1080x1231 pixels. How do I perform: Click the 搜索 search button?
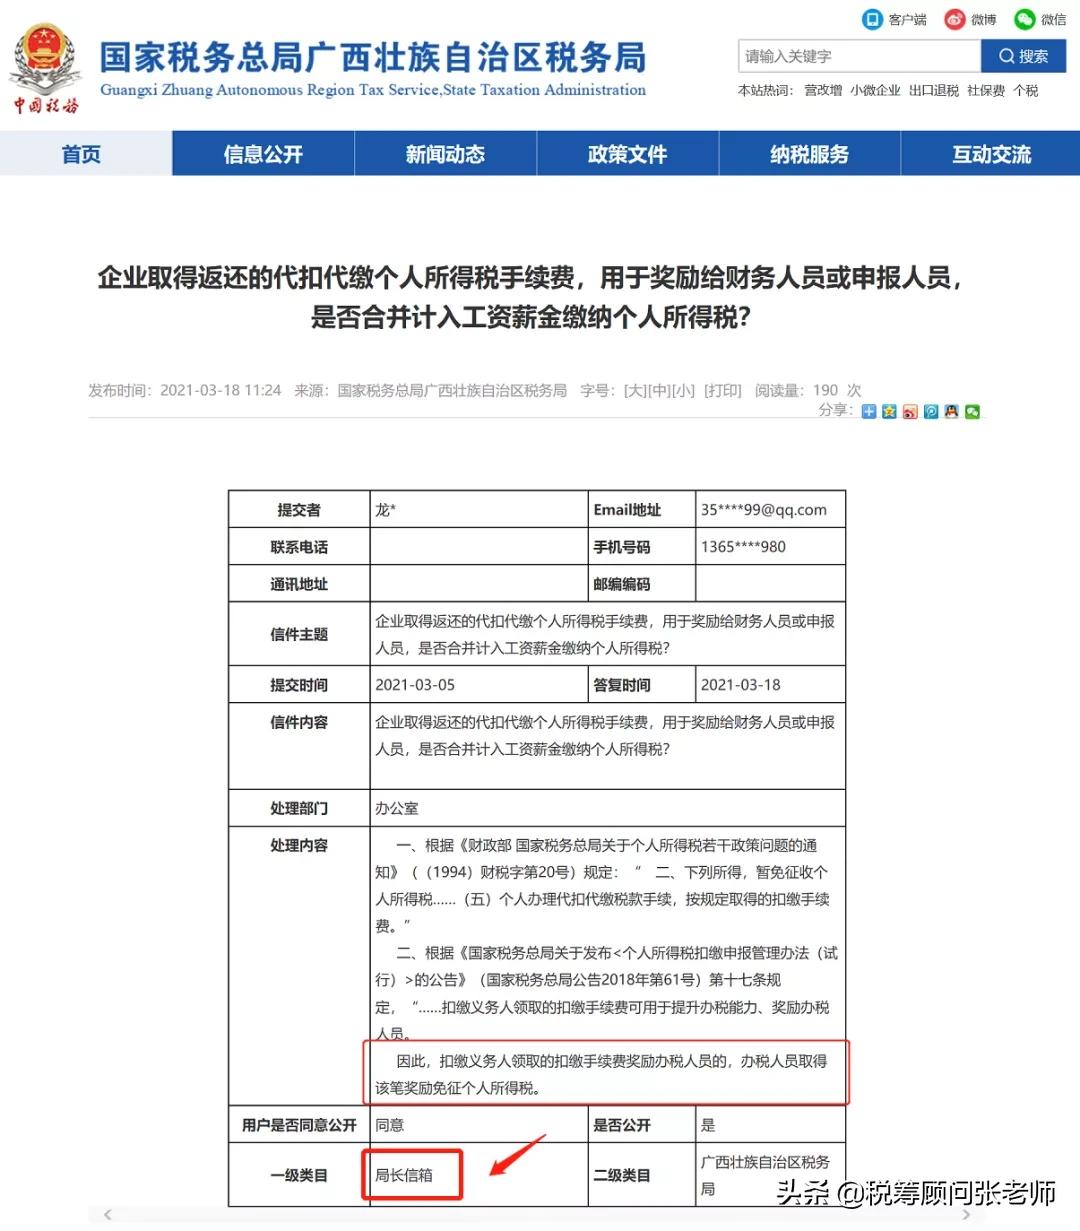[1023, 56]
